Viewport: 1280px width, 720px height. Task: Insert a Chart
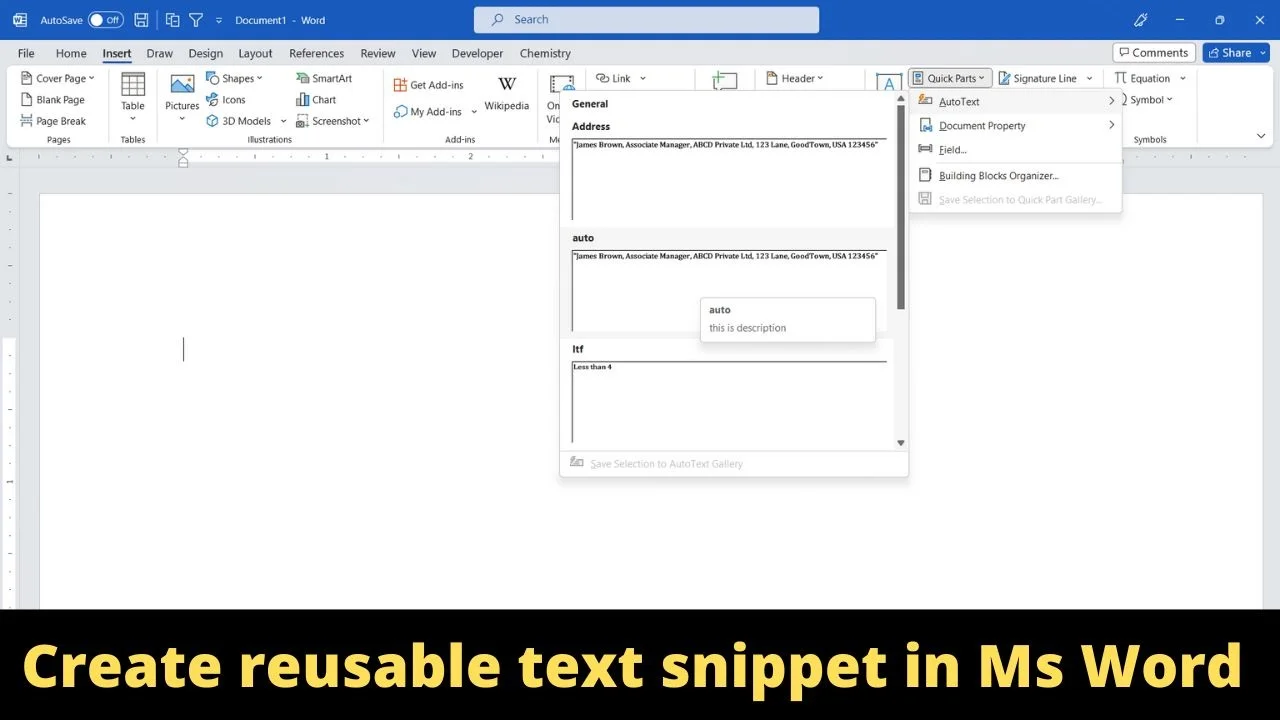(x=316, y=100)
